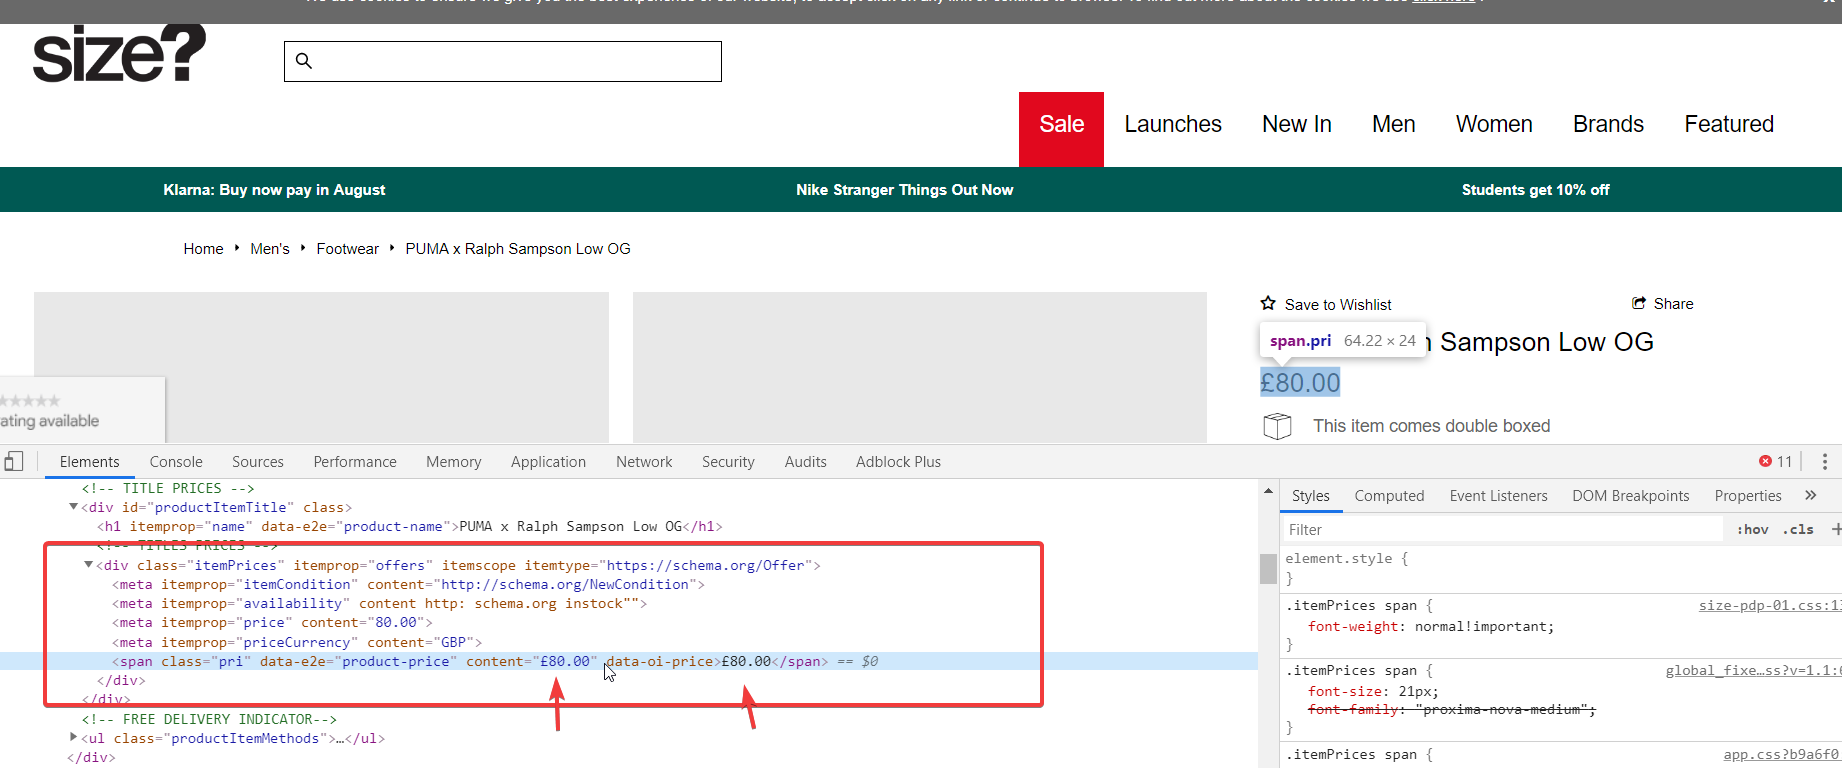
Task: Open the Women menu item
Action: click(x=1494, y=124)
